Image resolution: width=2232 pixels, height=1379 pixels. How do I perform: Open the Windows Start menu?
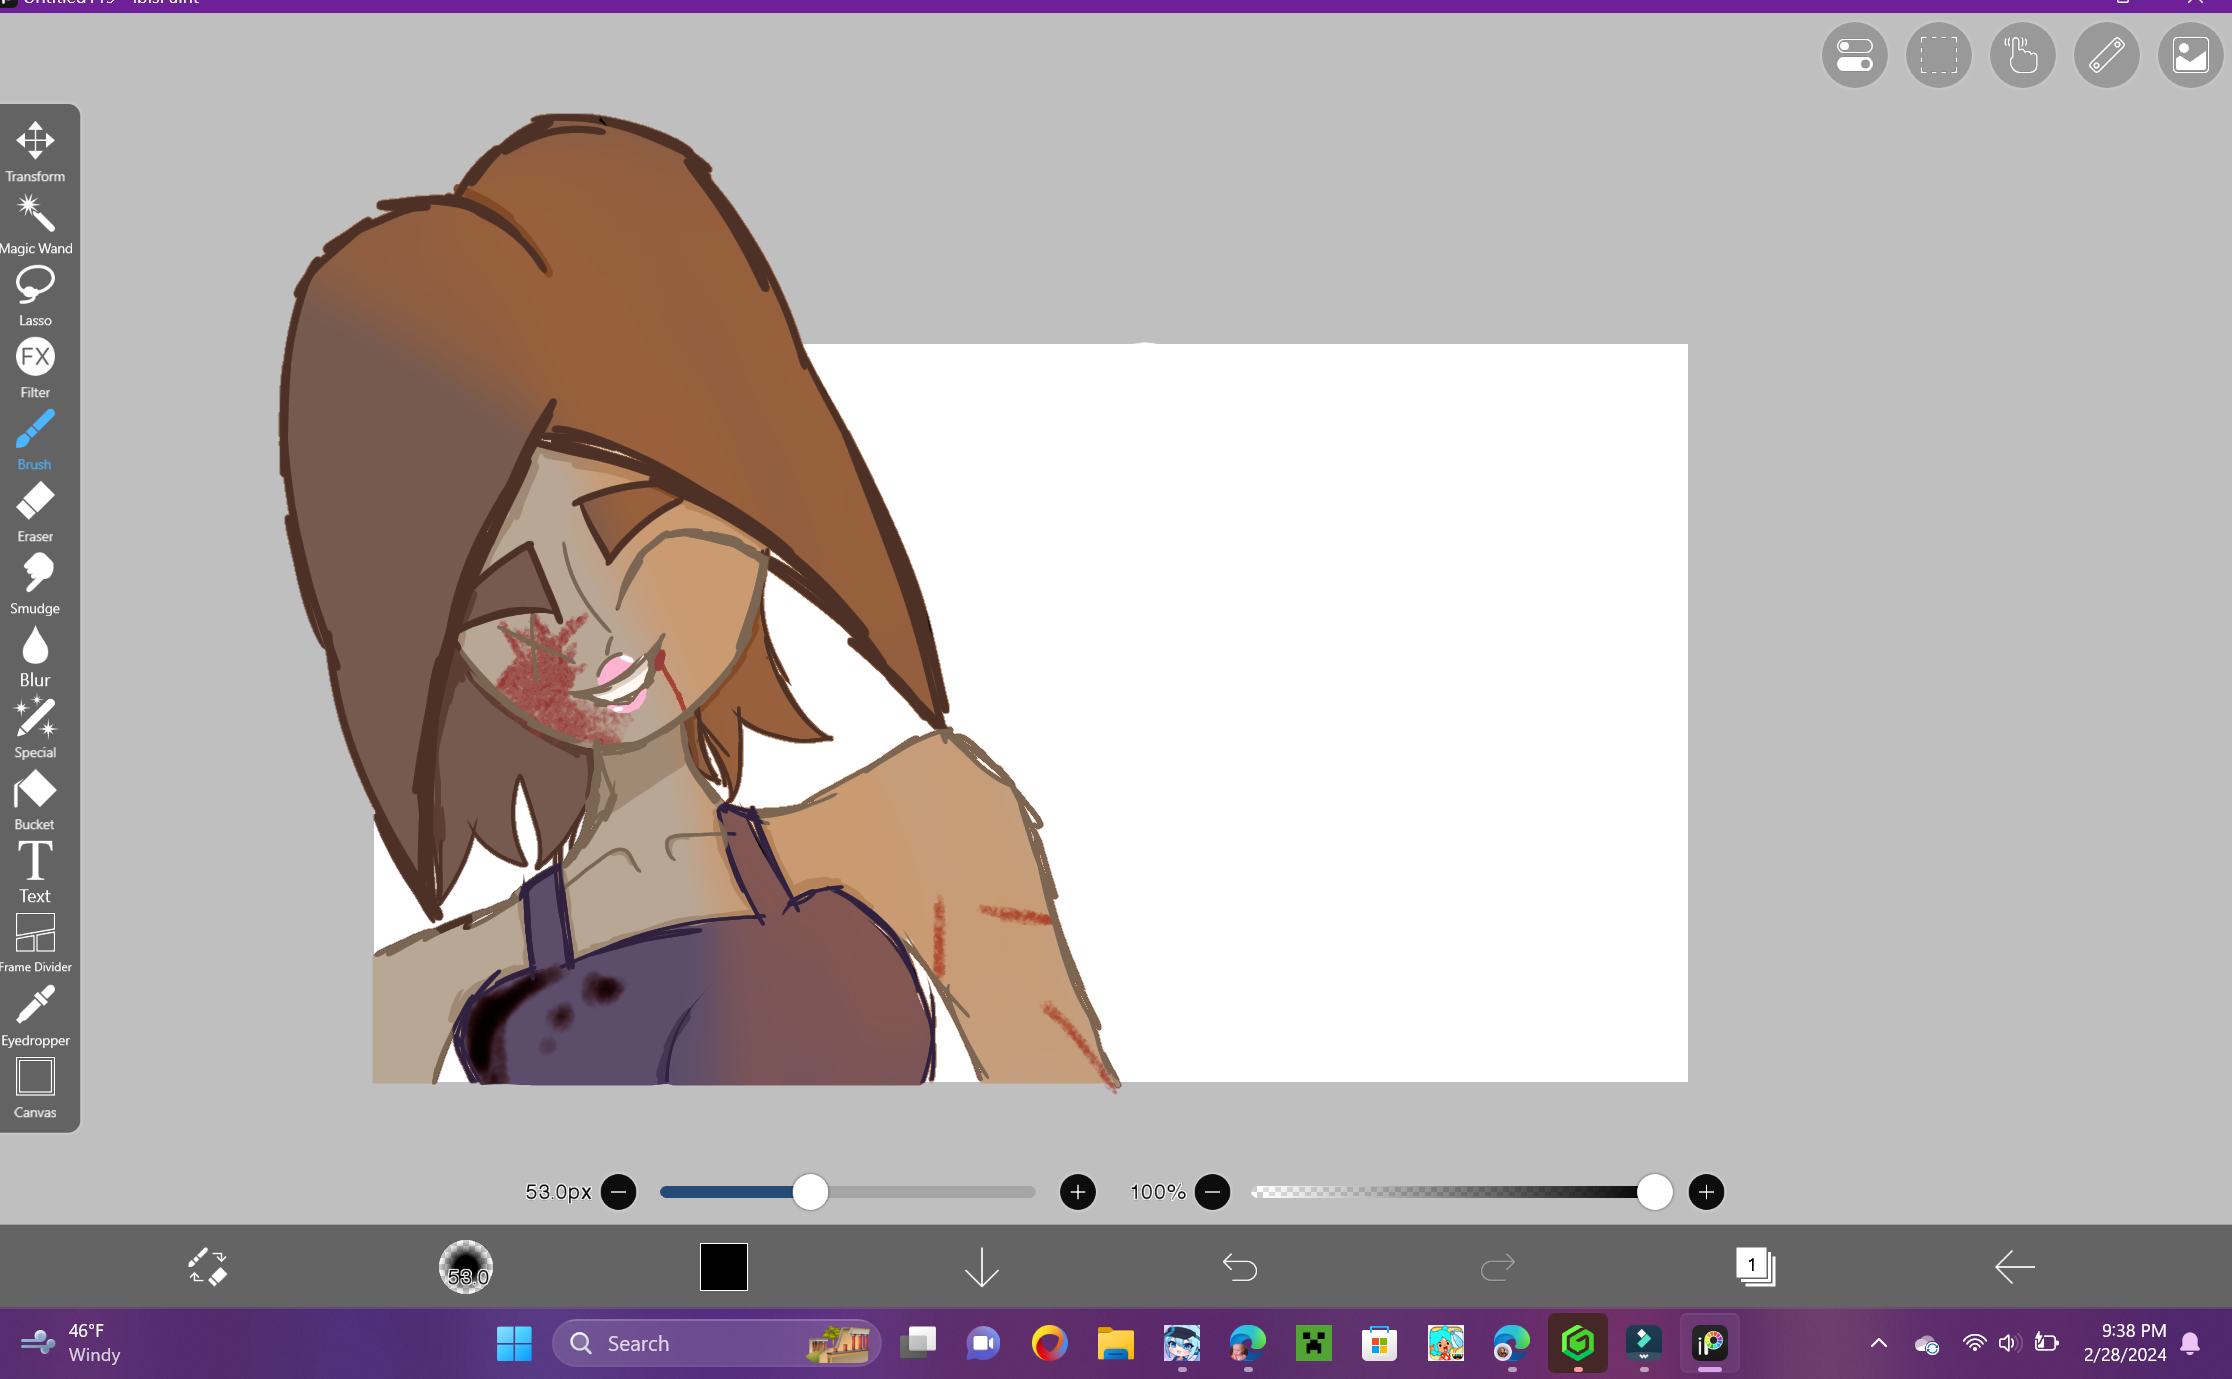[514, 1343]
